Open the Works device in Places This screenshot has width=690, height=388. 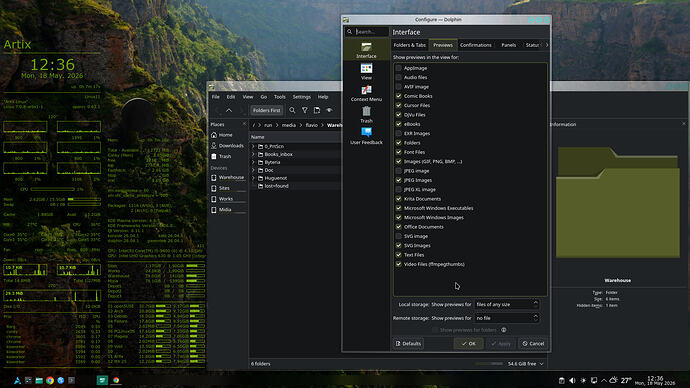pyautogui.click(x=228, y=199)
